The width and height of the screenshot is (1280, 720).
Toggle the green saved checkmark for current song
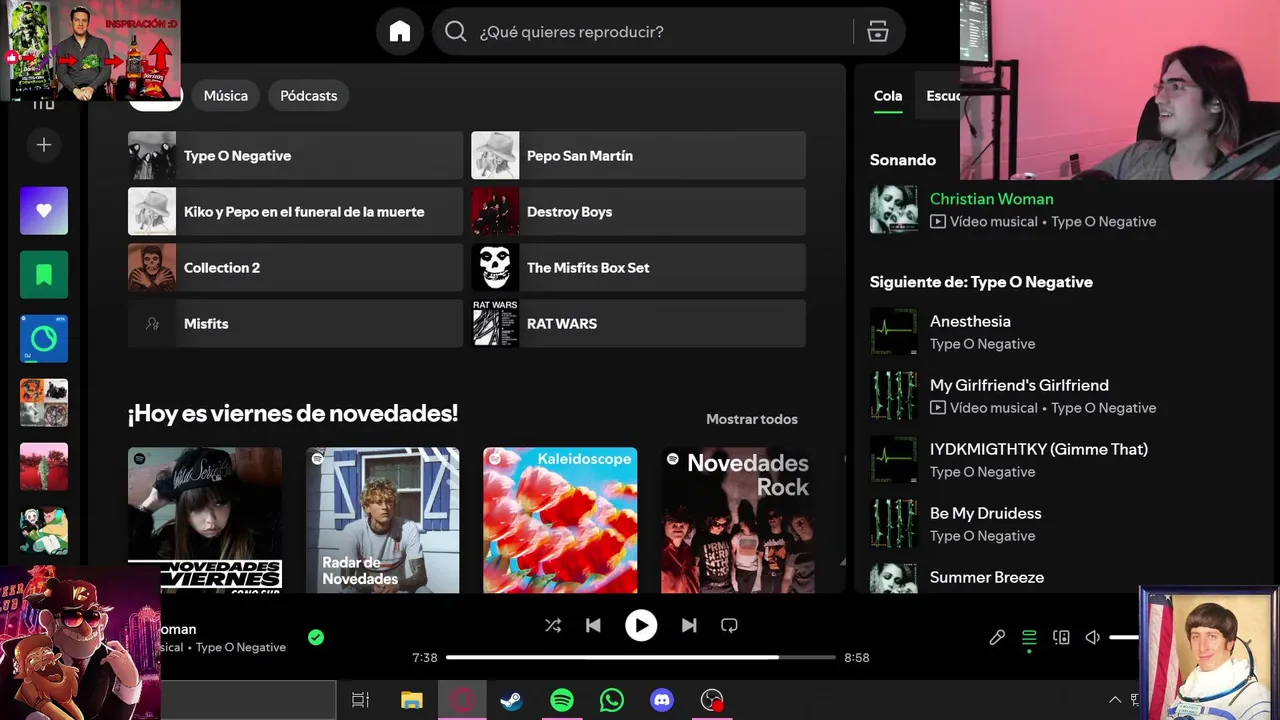point(316,637)
